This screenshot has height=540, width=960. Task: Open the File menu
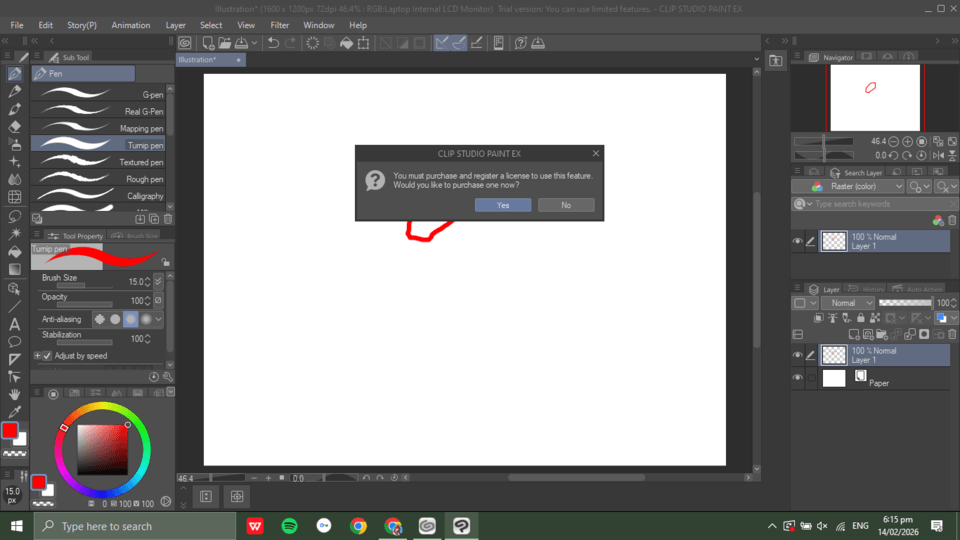(17, 25)
